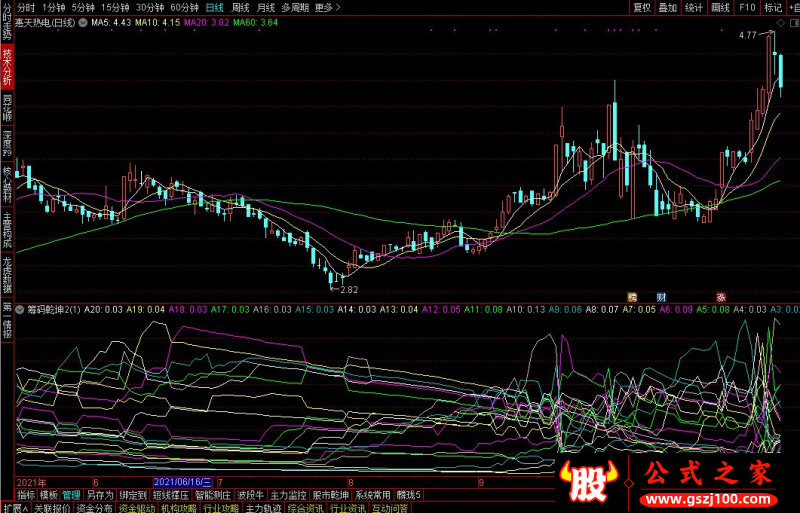Open the 综合资讯 bottom tab

(305, 508)
